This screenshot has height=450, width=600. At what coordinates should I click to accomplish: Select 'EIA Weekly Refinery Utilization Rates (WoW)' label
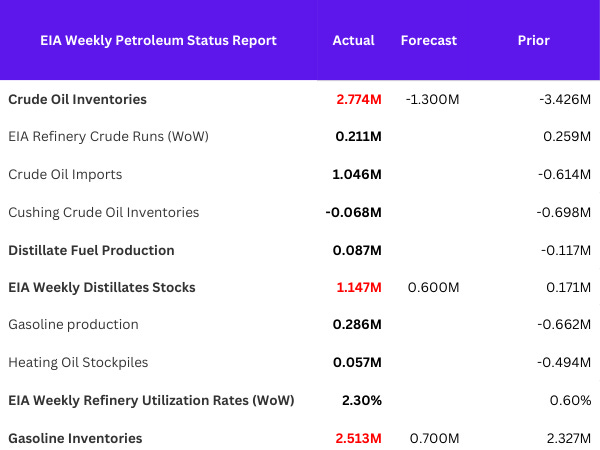(x=152, y=400)
